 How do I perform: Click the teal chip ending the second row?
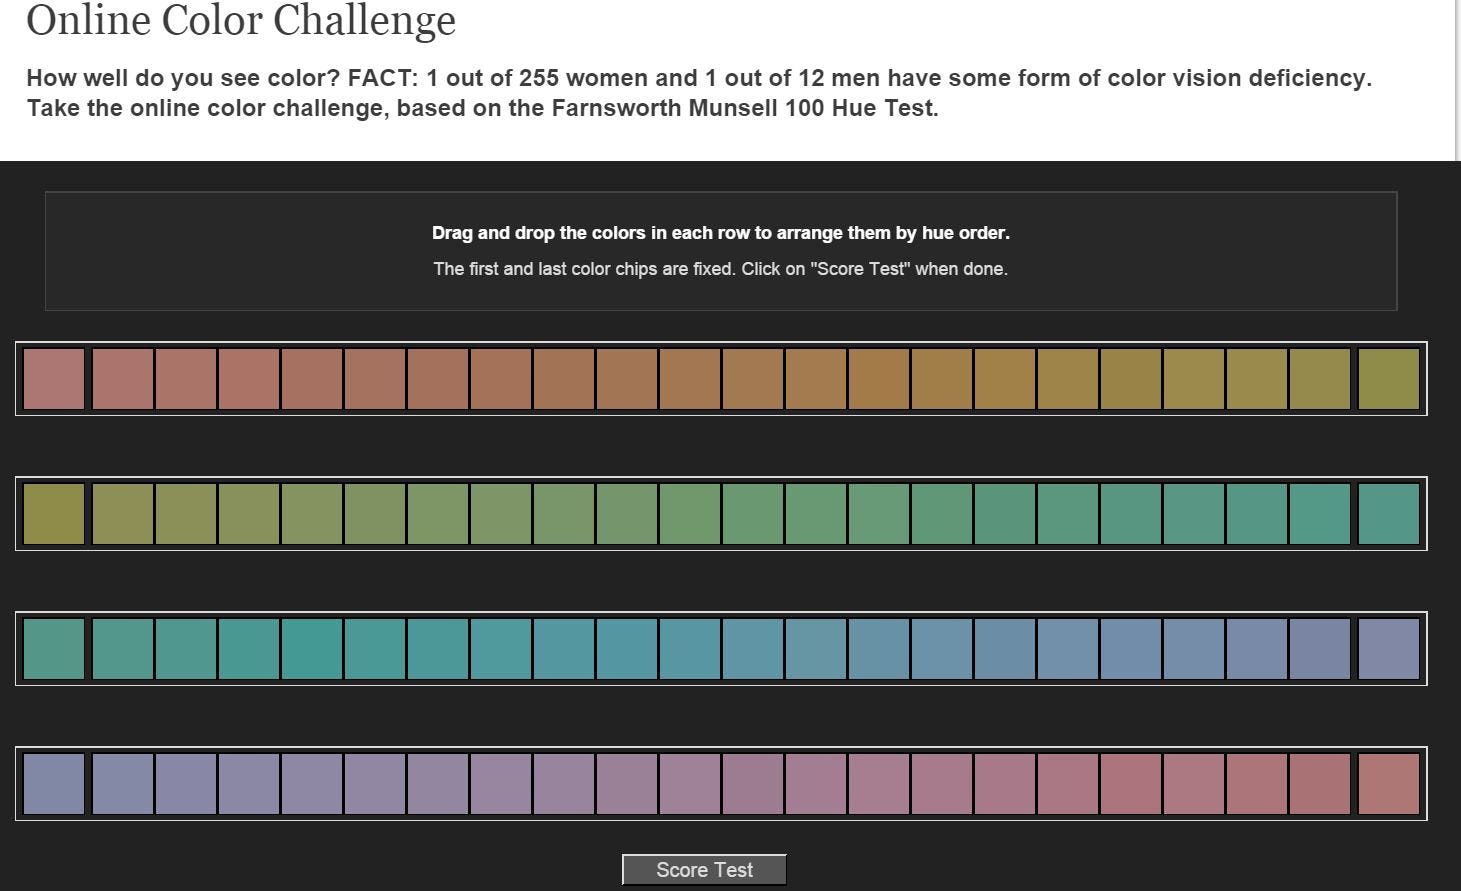click(x=1390, y=514)
